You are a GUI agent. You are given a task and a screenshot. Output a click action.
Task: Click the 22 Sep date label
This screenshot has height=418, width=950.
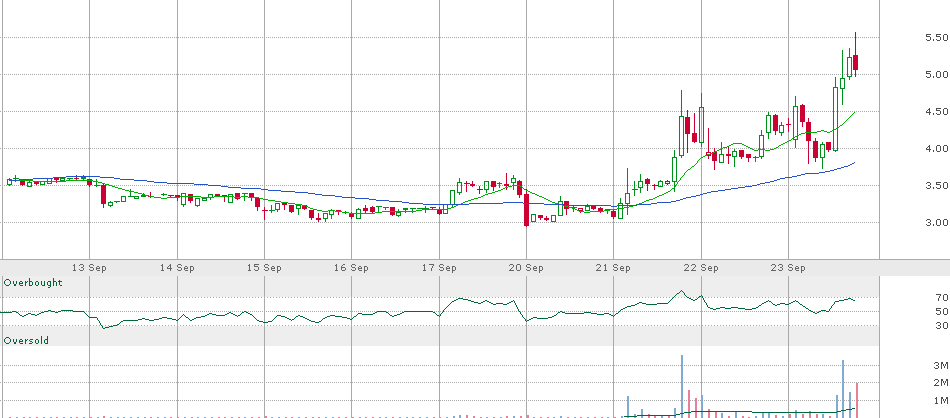point(701,268)
